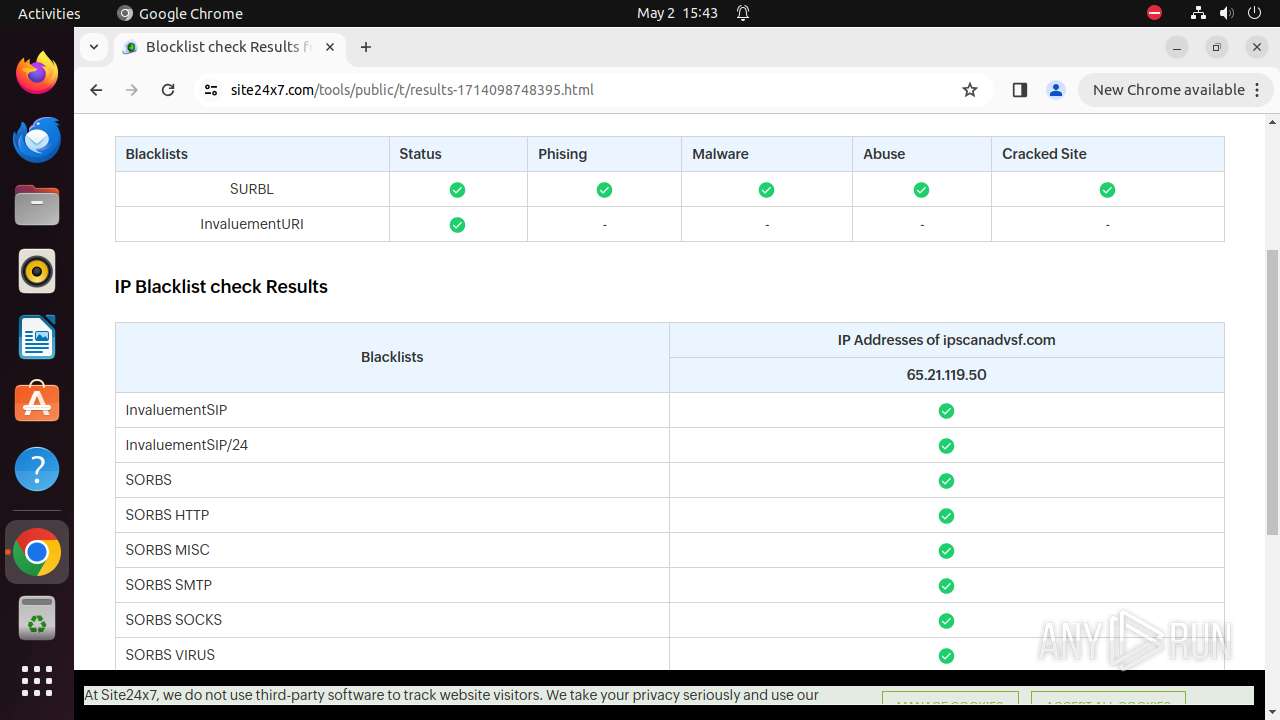Click the SORBS SMTP row label
The height and width of the screenshot is (720, 1280).
(x=168, y=585)
